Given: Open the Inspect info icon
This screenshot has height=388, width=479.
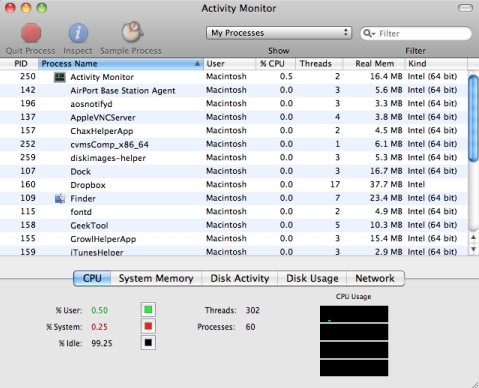Looking at the screenshot, I should 78,33.
